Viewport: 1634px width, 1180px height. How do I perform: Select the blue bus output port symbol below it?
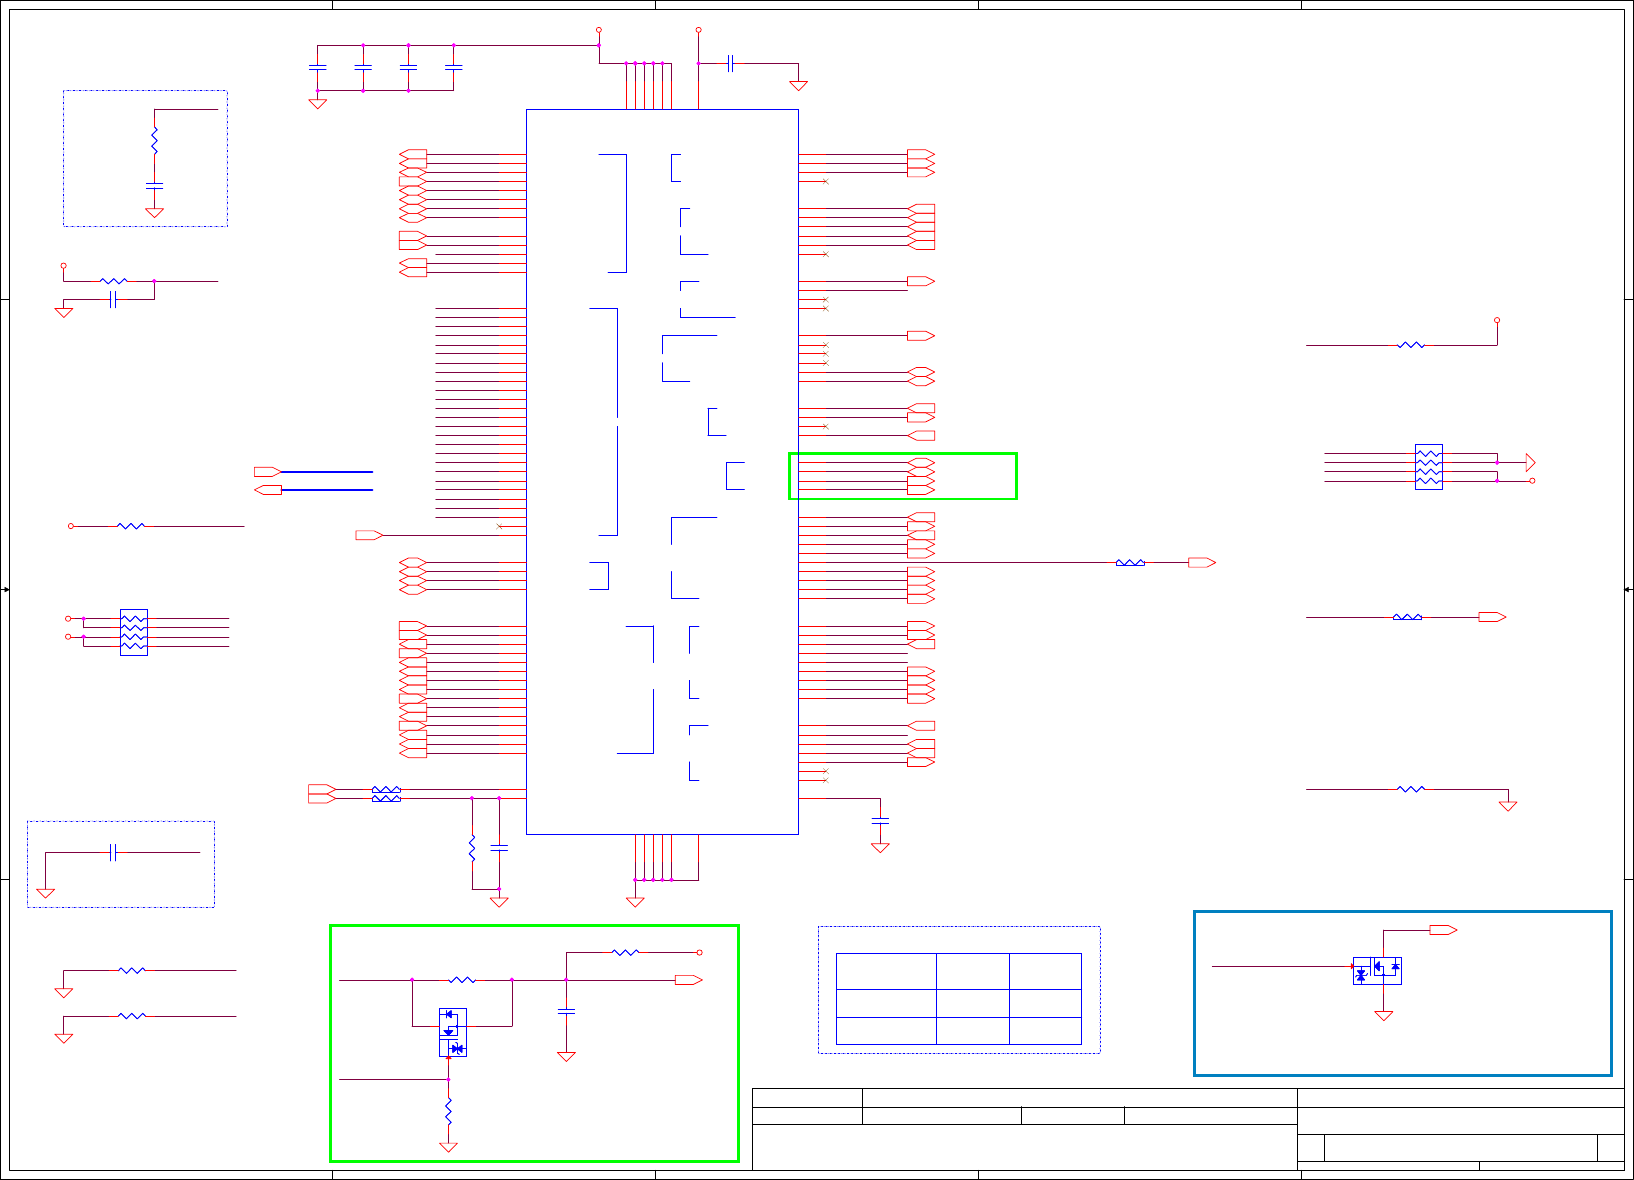(268, 490)
